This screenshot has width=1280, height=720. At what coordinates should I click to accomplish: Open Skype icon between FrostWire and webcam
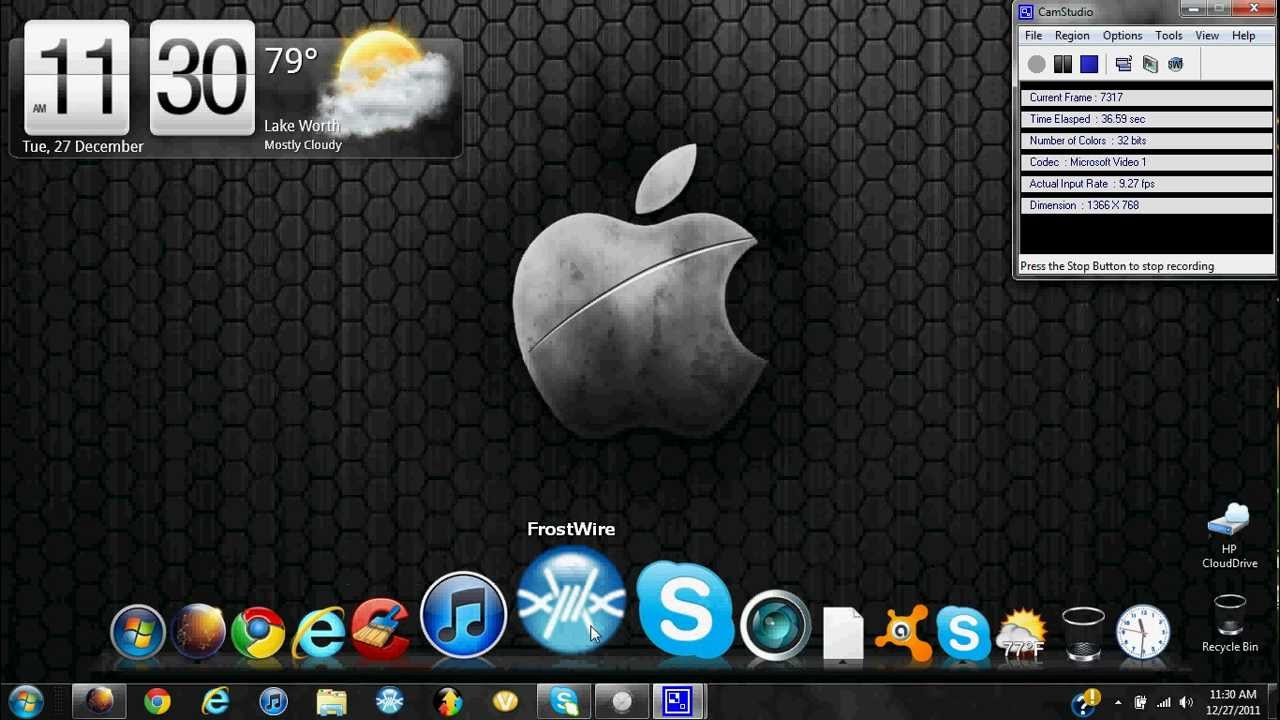click(x=685, y=610)
